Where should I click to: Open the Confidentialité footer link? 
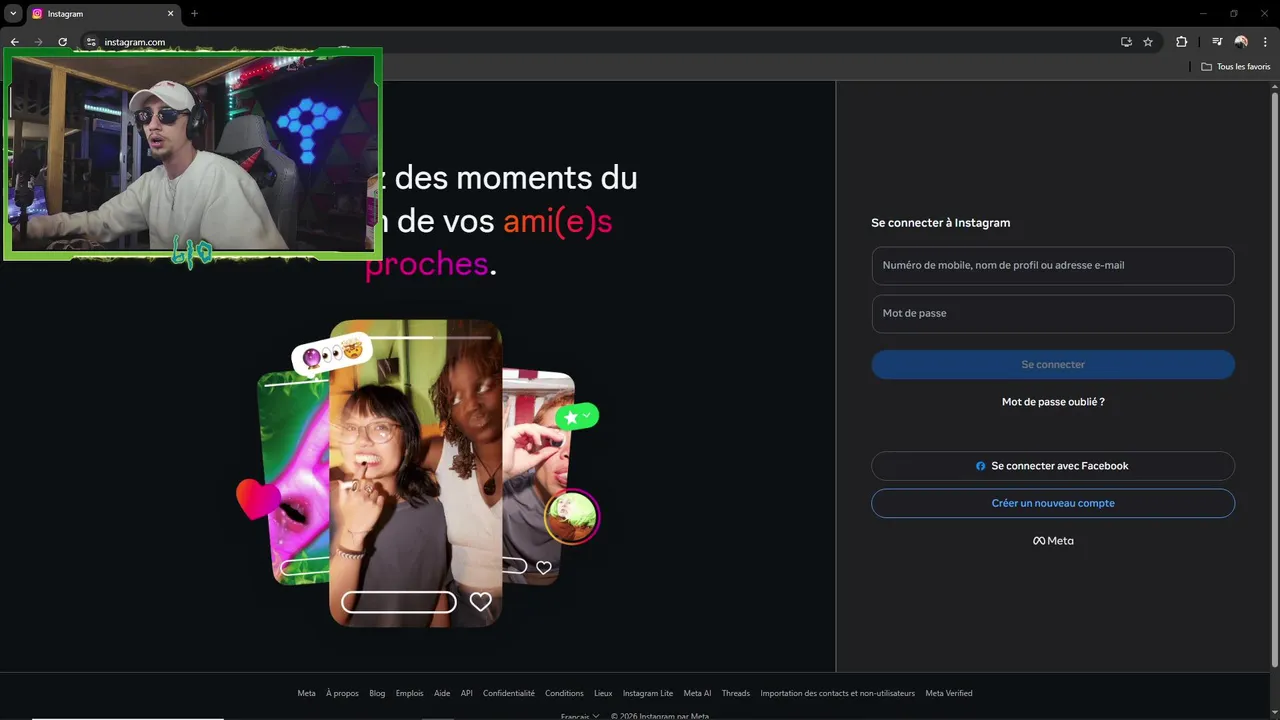coord(509,693)
